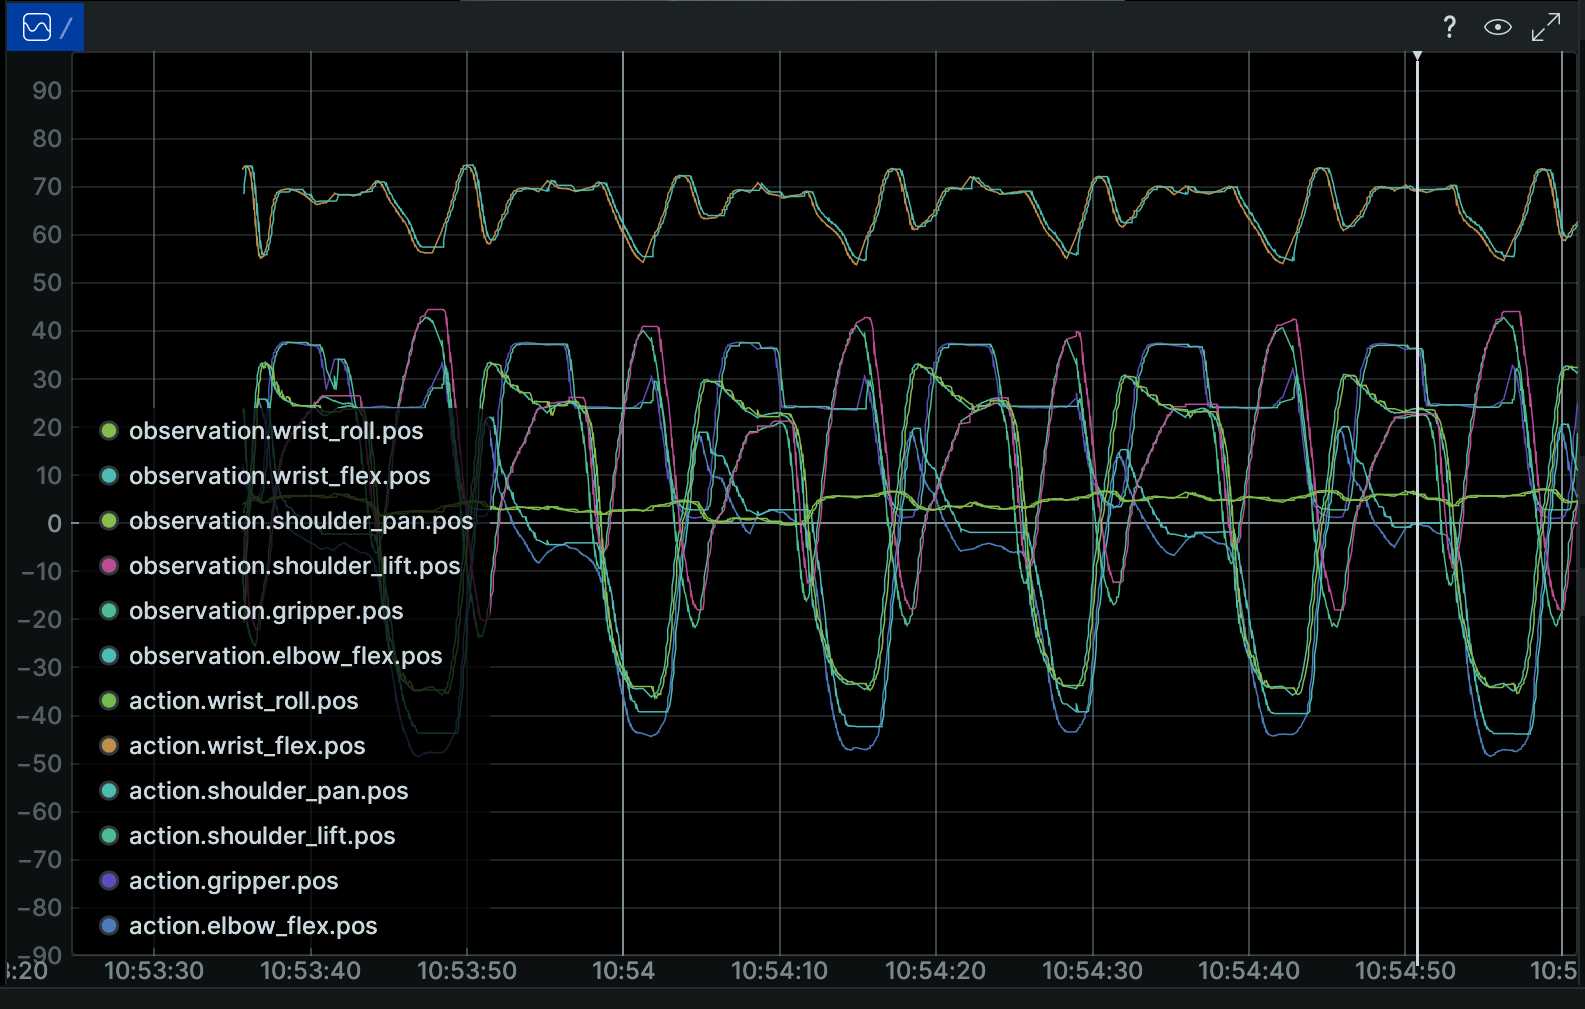This screenshot has height=1009, width=1585.
Task: Click the plot panel icon in header
Action: pos(37,27)
